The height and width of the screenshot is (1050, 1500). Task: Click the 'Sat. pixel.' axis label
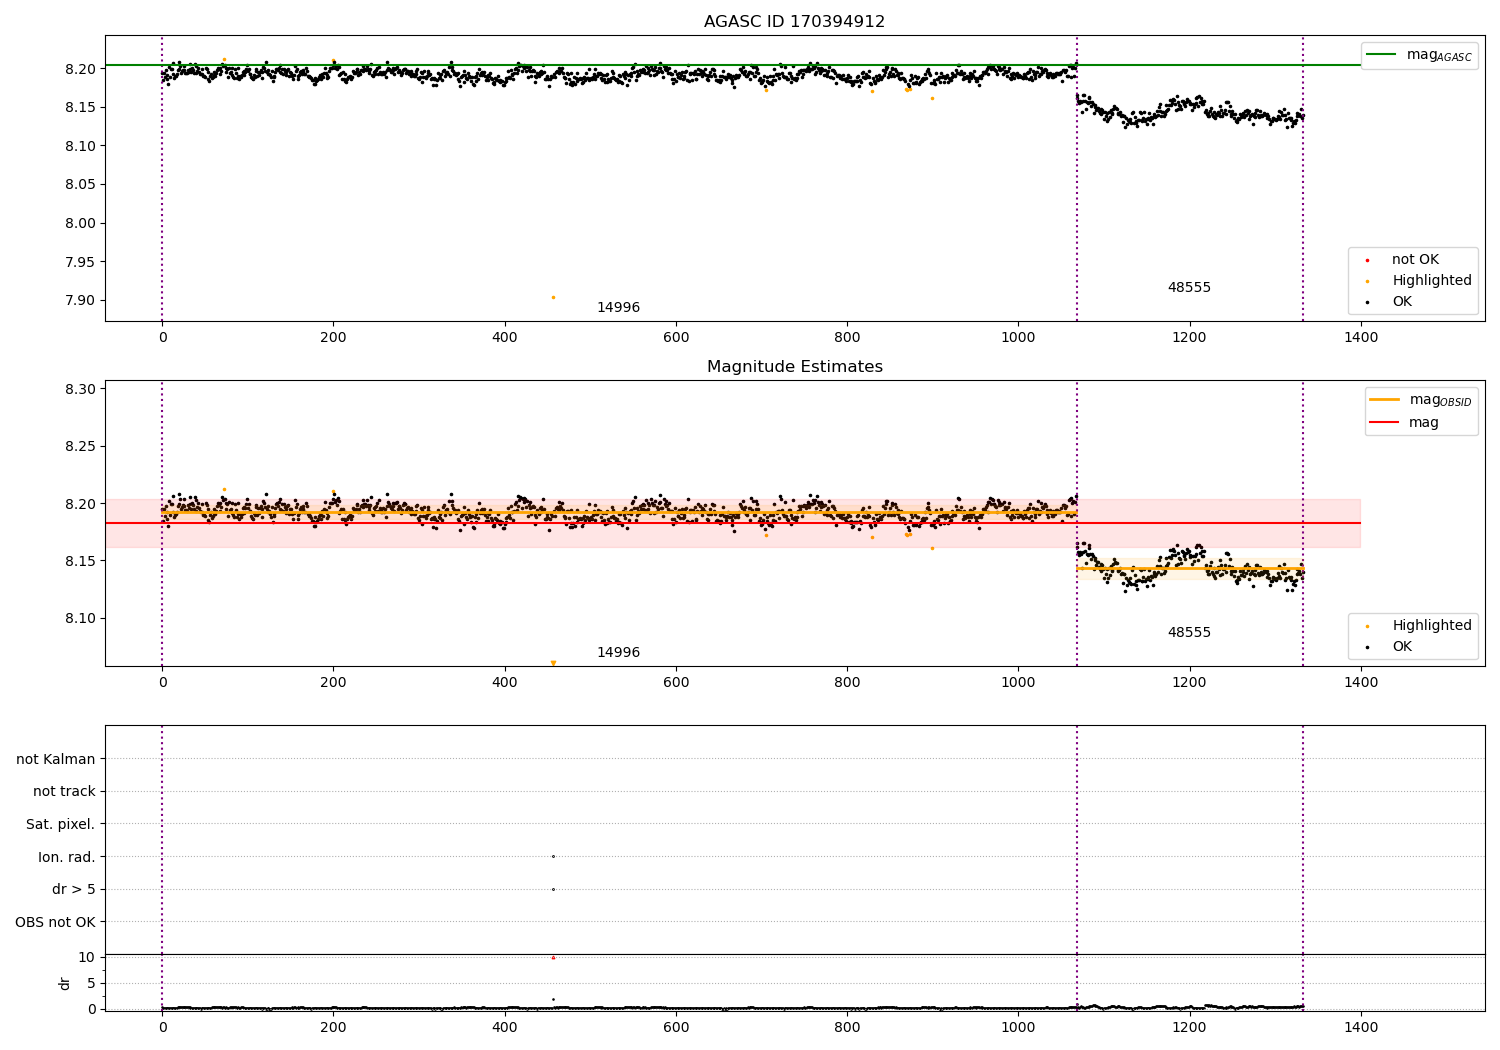tap(61, 825)
